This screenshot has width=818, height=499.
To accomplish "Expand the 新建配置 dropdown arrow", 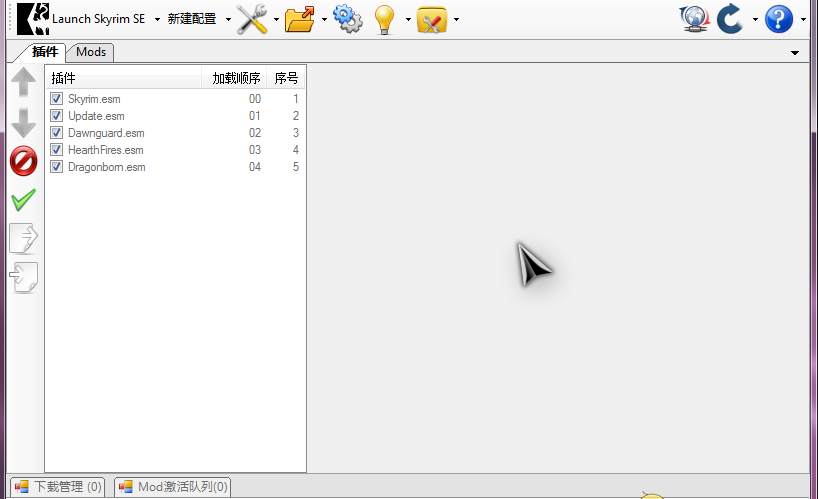I will (x=228, y=20).
